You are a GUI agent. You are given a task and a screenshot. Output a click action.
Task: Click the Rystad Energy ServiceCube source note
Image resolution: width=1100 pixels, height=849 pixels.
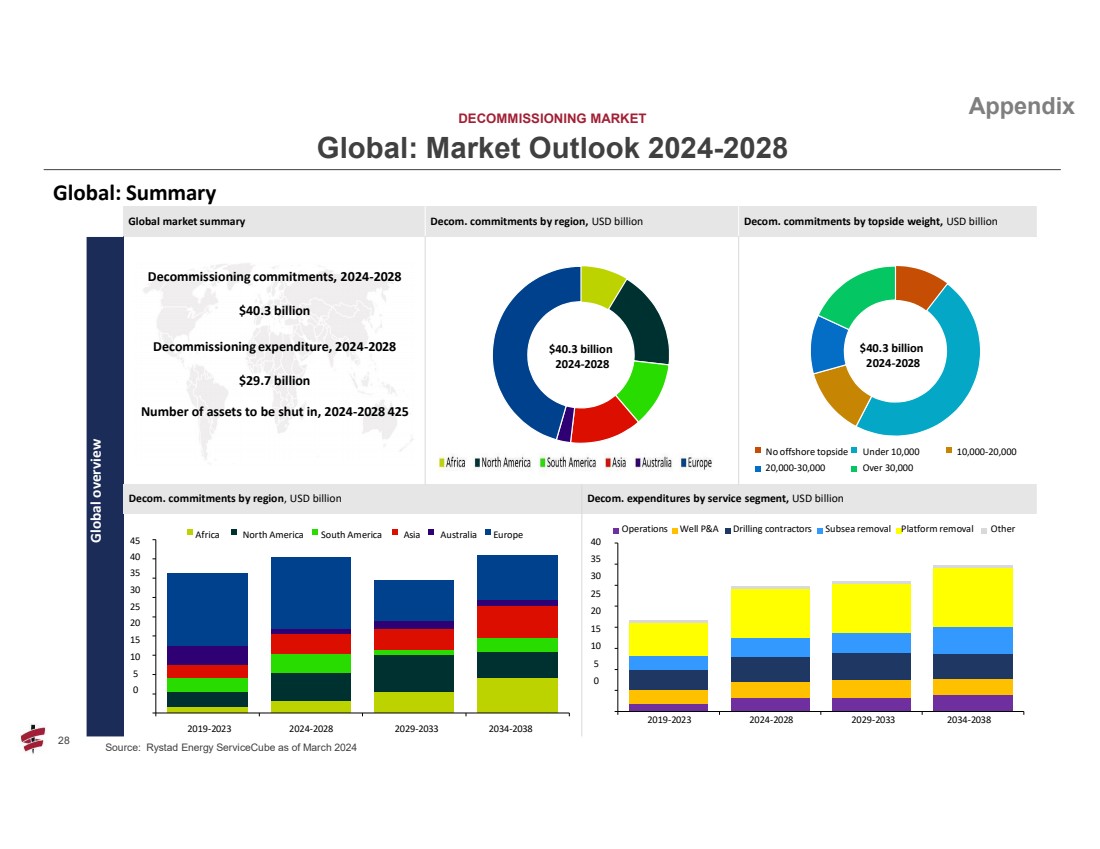click(231, 748)
